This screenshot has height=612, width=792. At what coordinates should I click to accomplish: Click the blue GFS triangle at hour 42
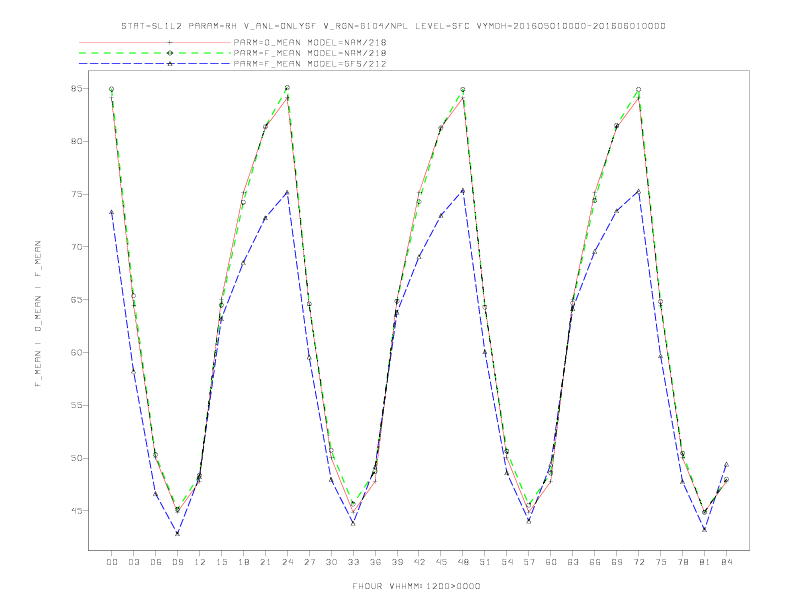[x=419, y=257]
